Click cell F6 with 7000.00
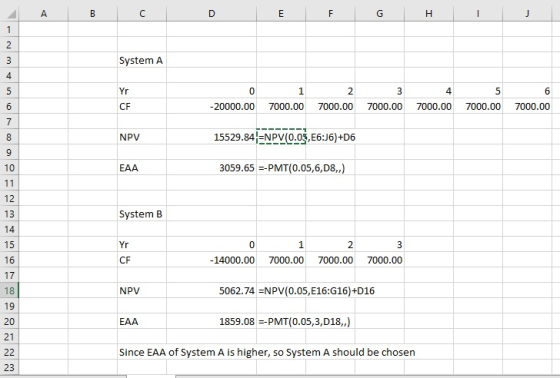The width and height of the screenshot is (560, 378). (x=330, y=106)
